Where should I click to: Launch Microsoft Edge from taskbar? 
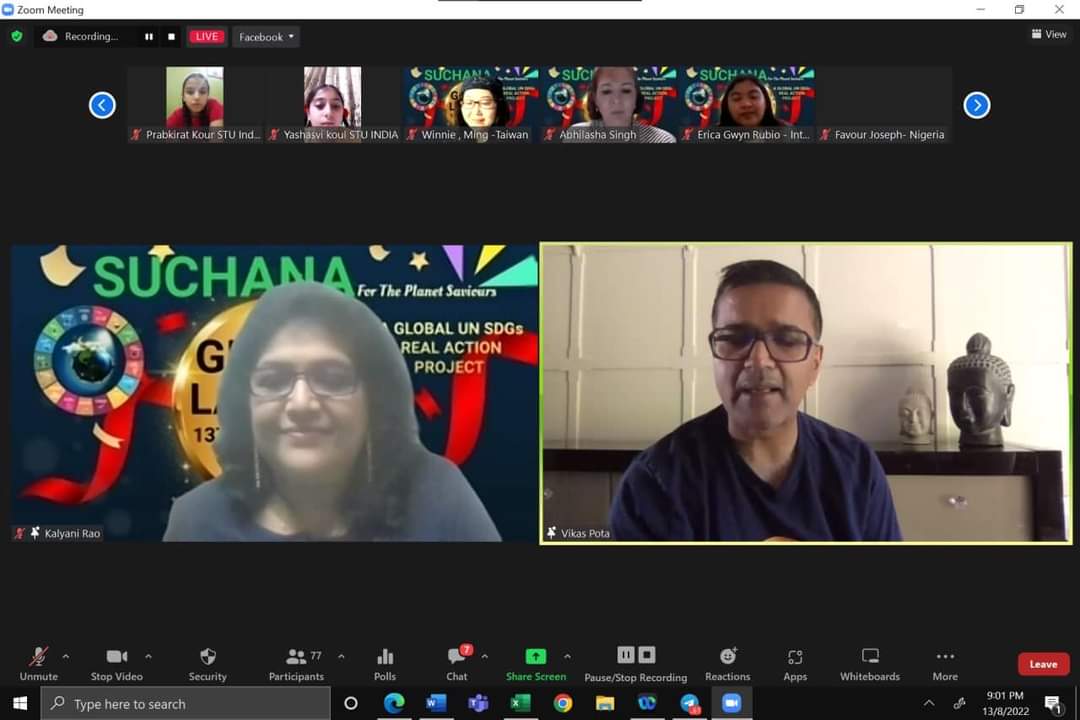coord(394,703)
